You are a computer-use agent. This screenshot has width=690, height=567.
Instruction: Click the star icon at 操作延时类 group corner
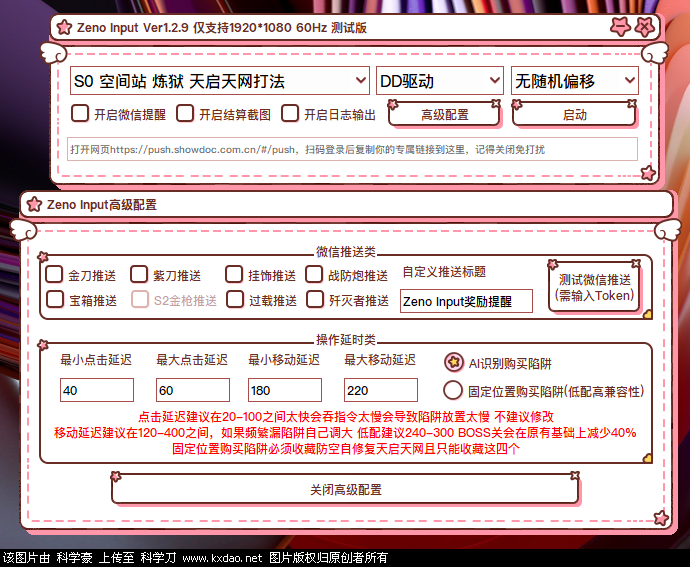[x=646, y=458]
